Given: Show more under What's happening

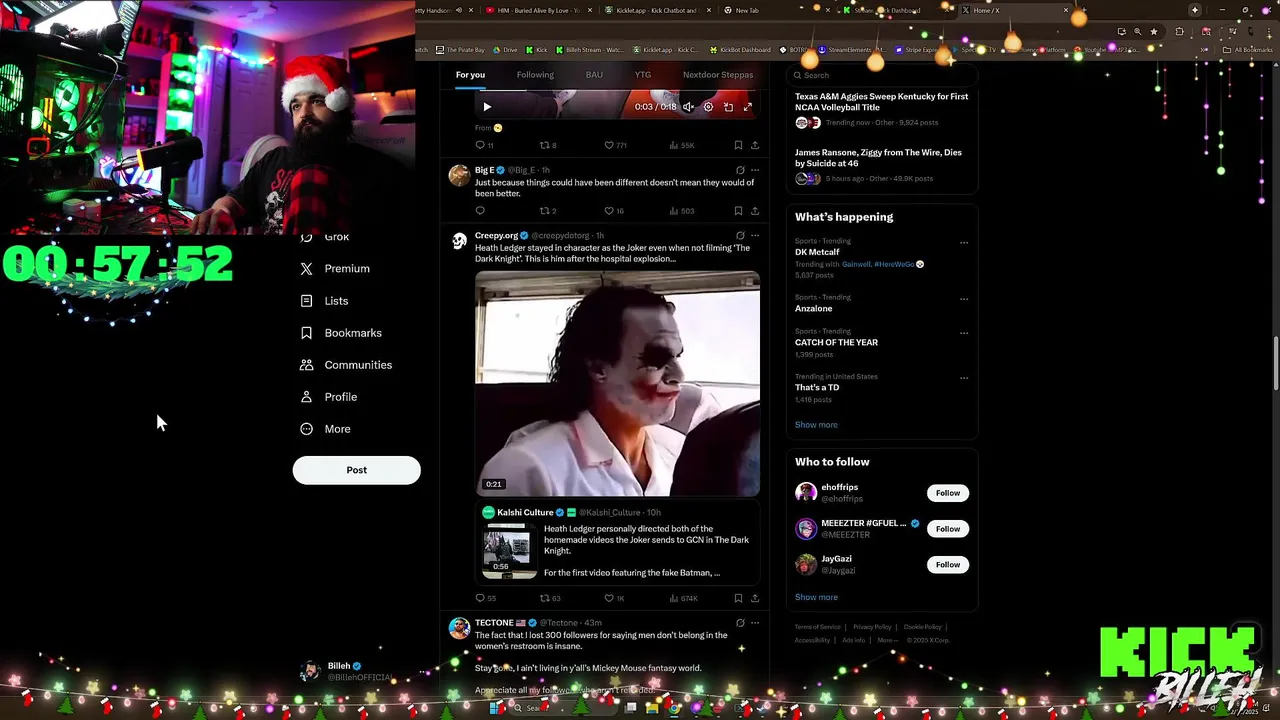Looking at the screenshot, I should (x=816, y=425).
